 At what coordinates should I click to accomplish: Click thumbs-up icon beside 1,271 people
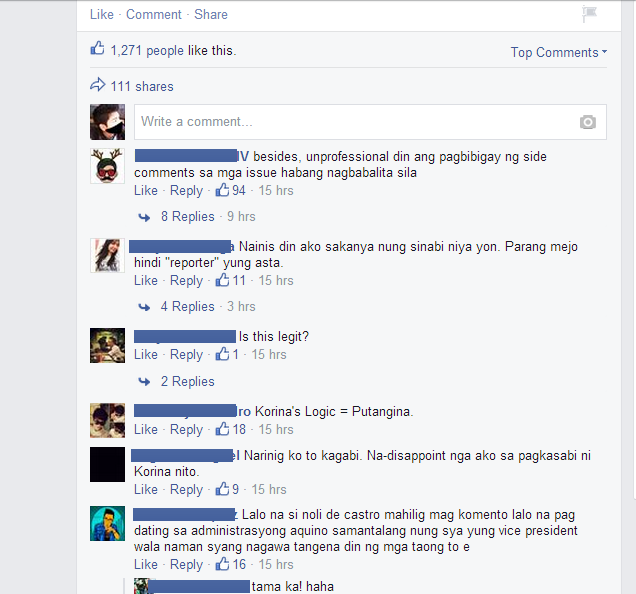[x=97, y=48]
